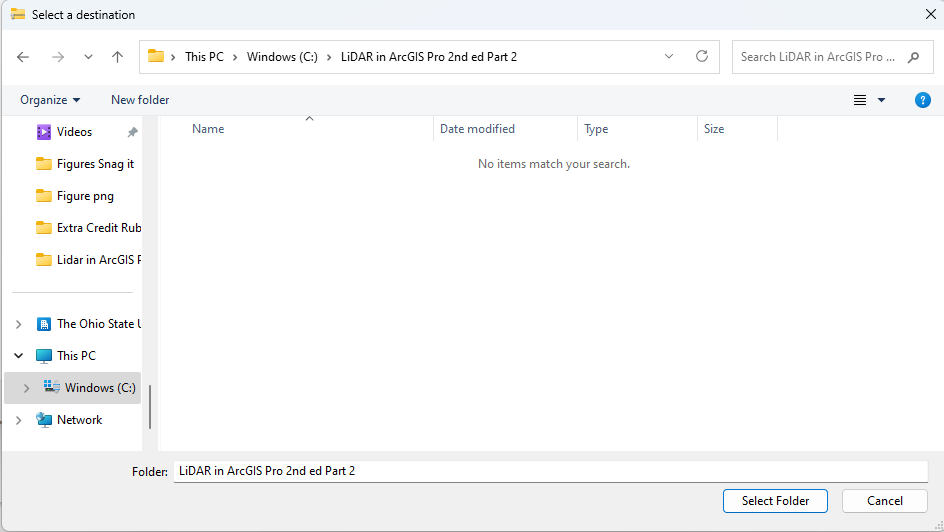Refresh the current folder view
This screenshot has height=532, width=944.
[702, 57]
